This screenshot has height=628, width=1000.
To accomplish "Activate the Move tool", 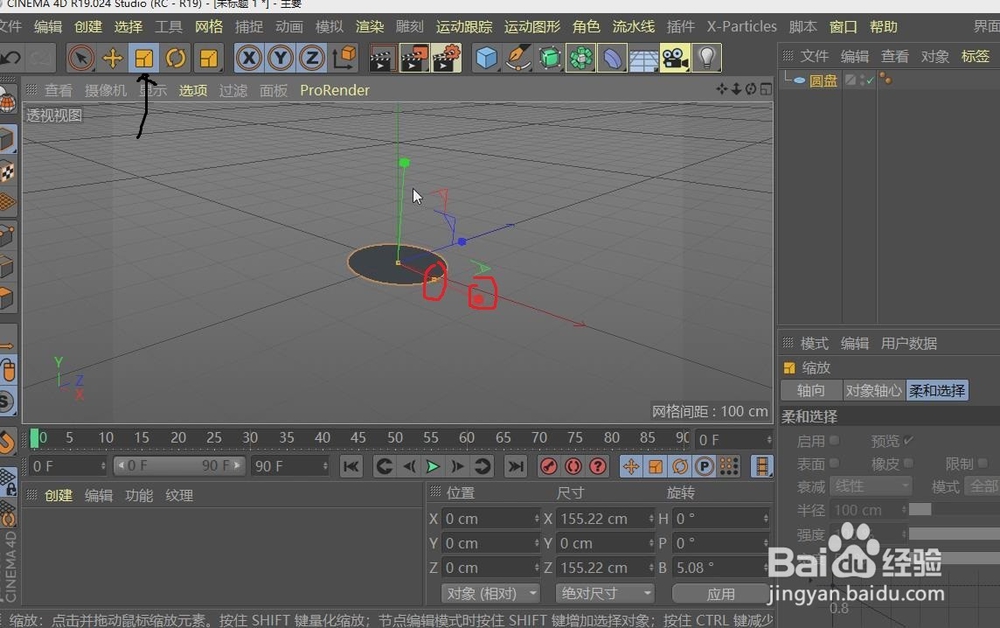I will (x=113, y=59).
